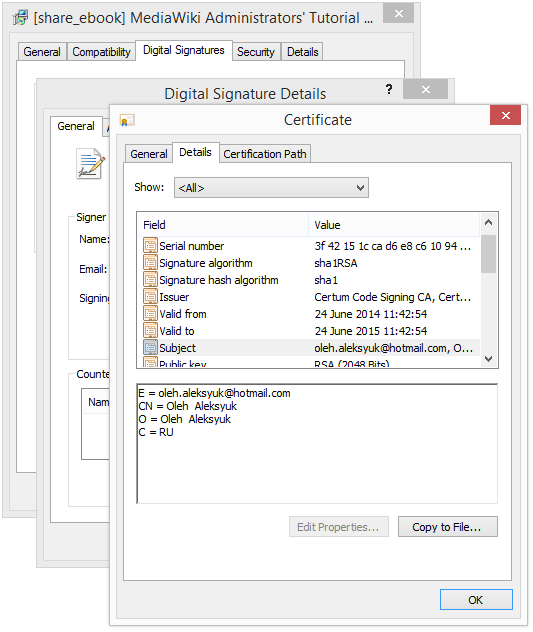Click the value '3f 42 15 1c ca d6 e8 c6 10 94 ...'
The width and height of the screenshot is (533, 632).
[x=393, y=246]
